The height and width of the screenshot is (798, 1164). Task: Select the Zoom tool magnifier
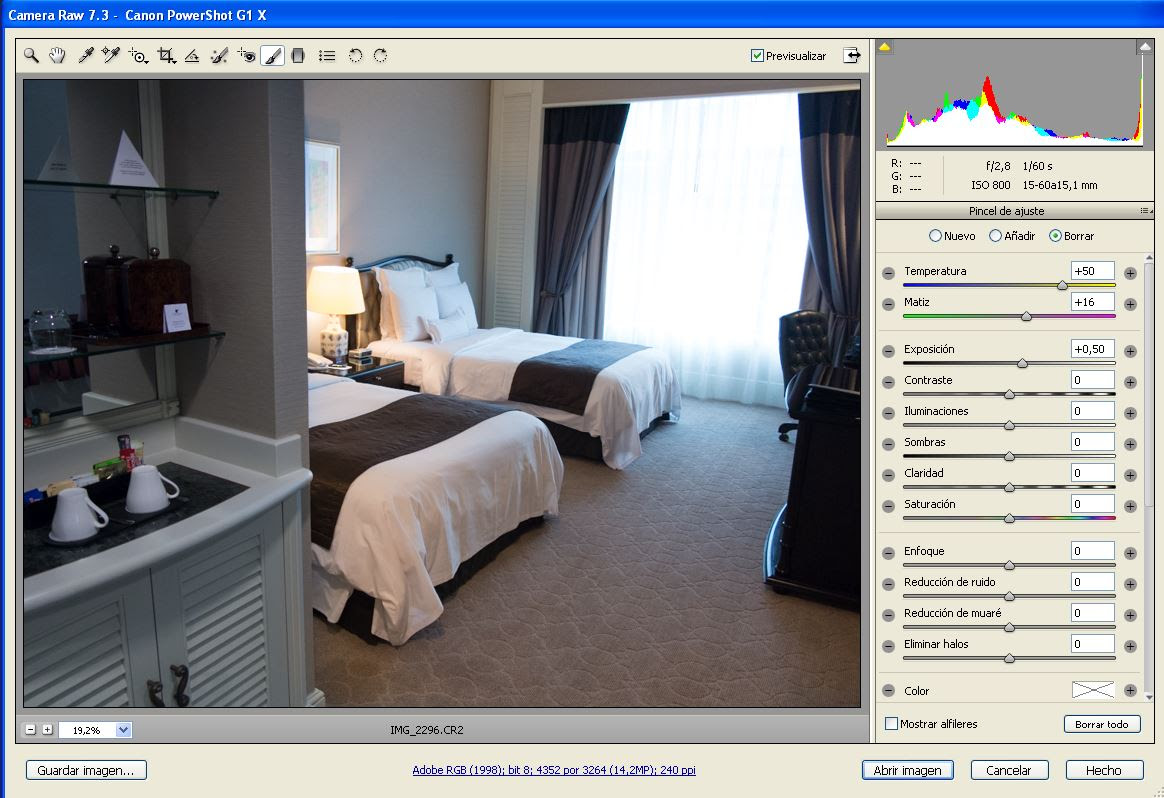coord(31,56)
